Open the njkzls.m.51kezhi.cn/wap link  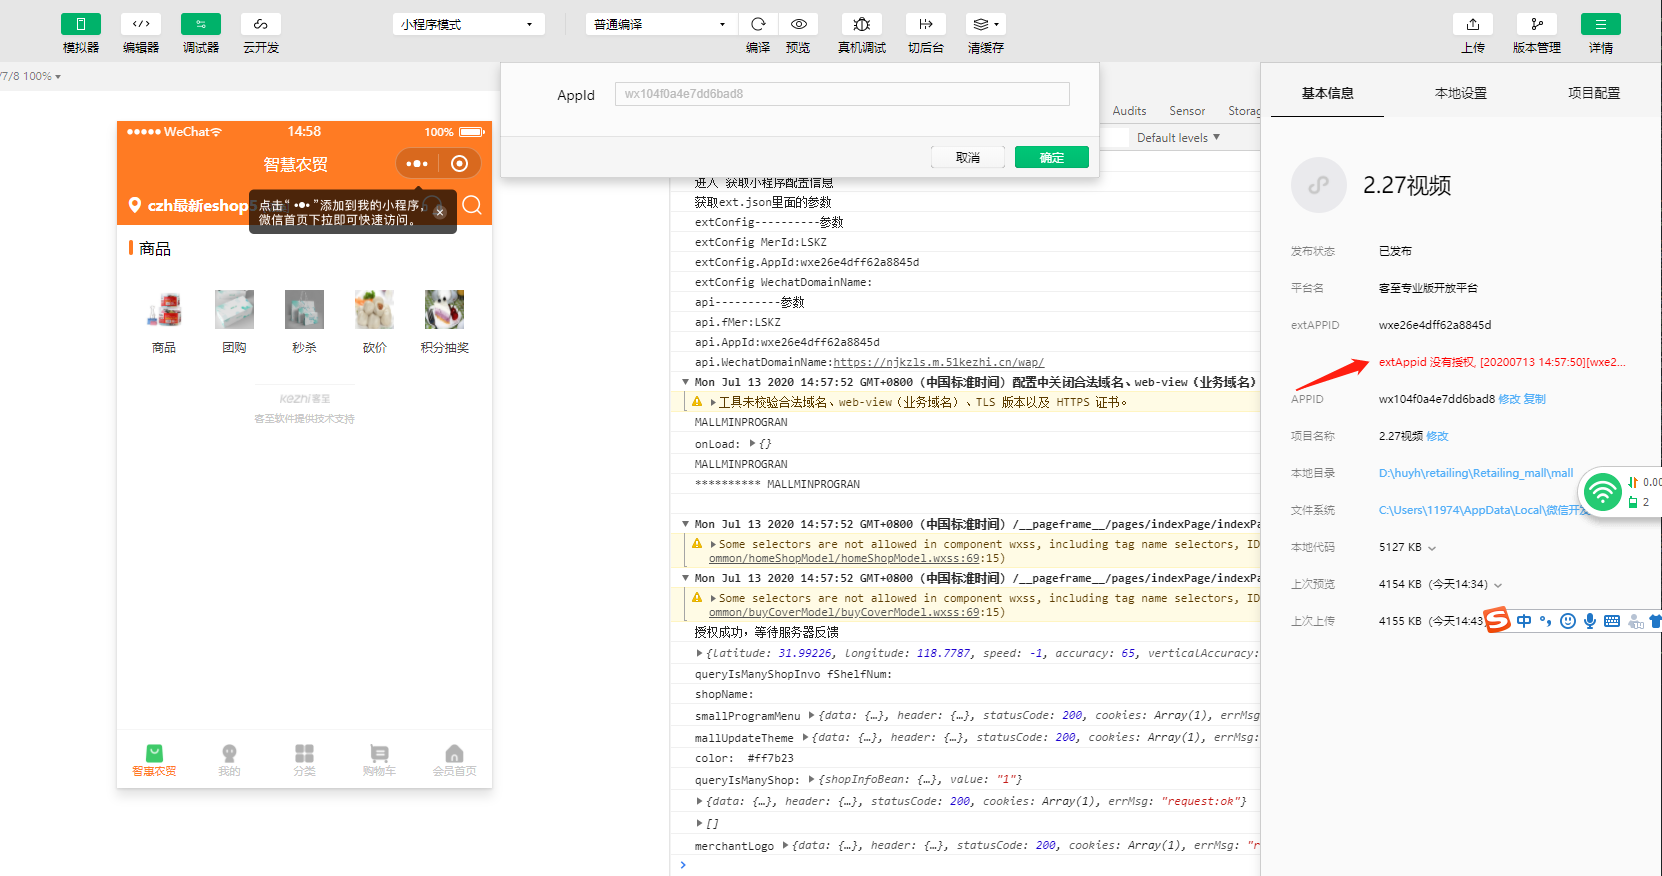pos(938,362)
